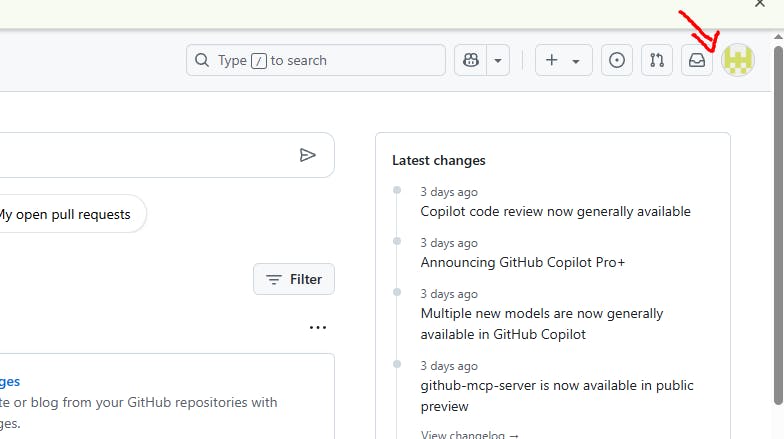The image size is (784, 439).
Task: Click the View changelog link
Action: (470, 435)
